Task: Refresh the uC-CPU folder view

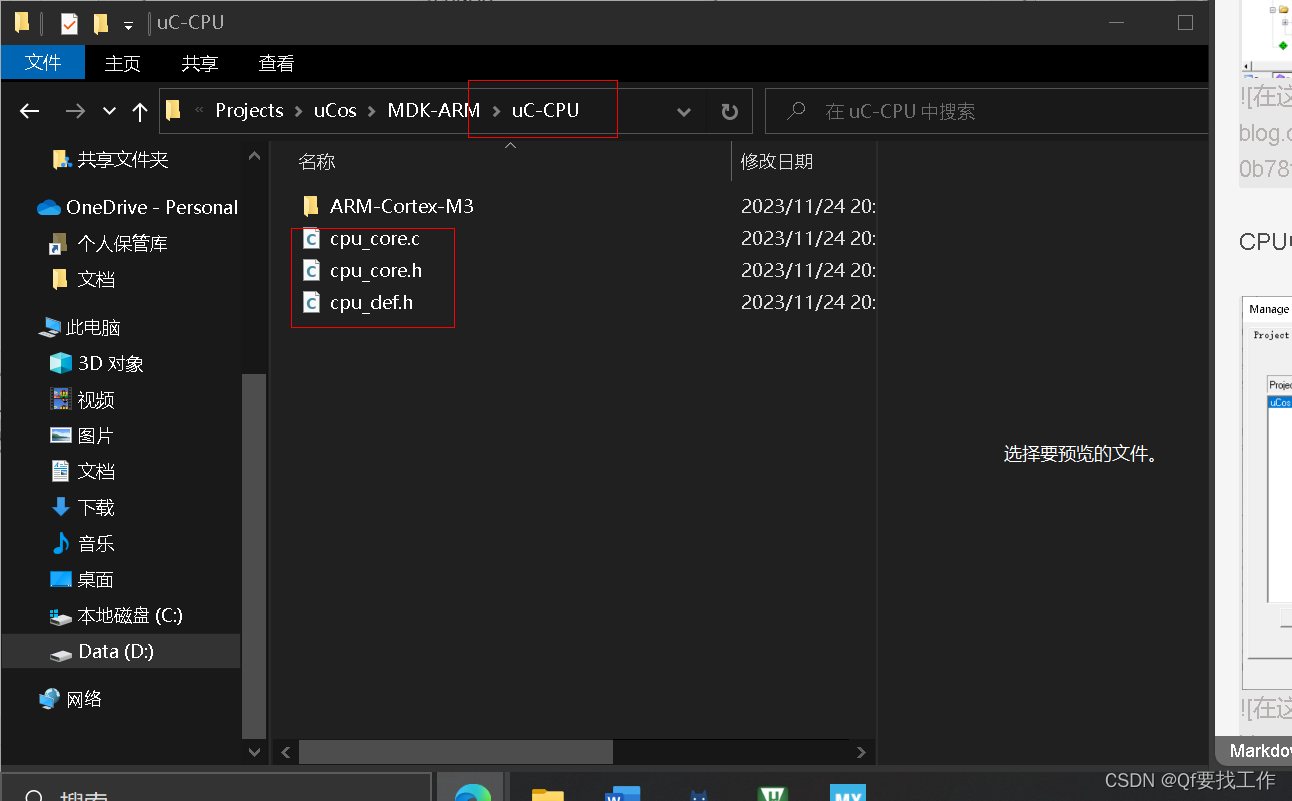Action: 730,112
